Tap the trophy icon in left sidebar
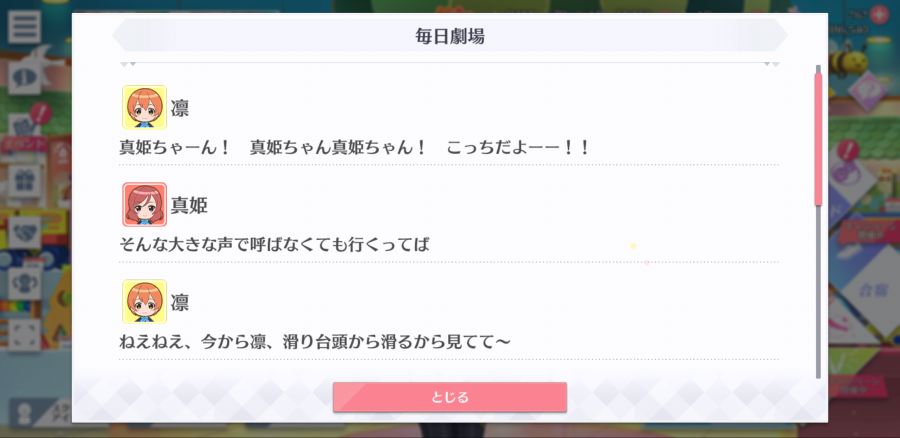The image size is (900, 438). tap(24, 284)
